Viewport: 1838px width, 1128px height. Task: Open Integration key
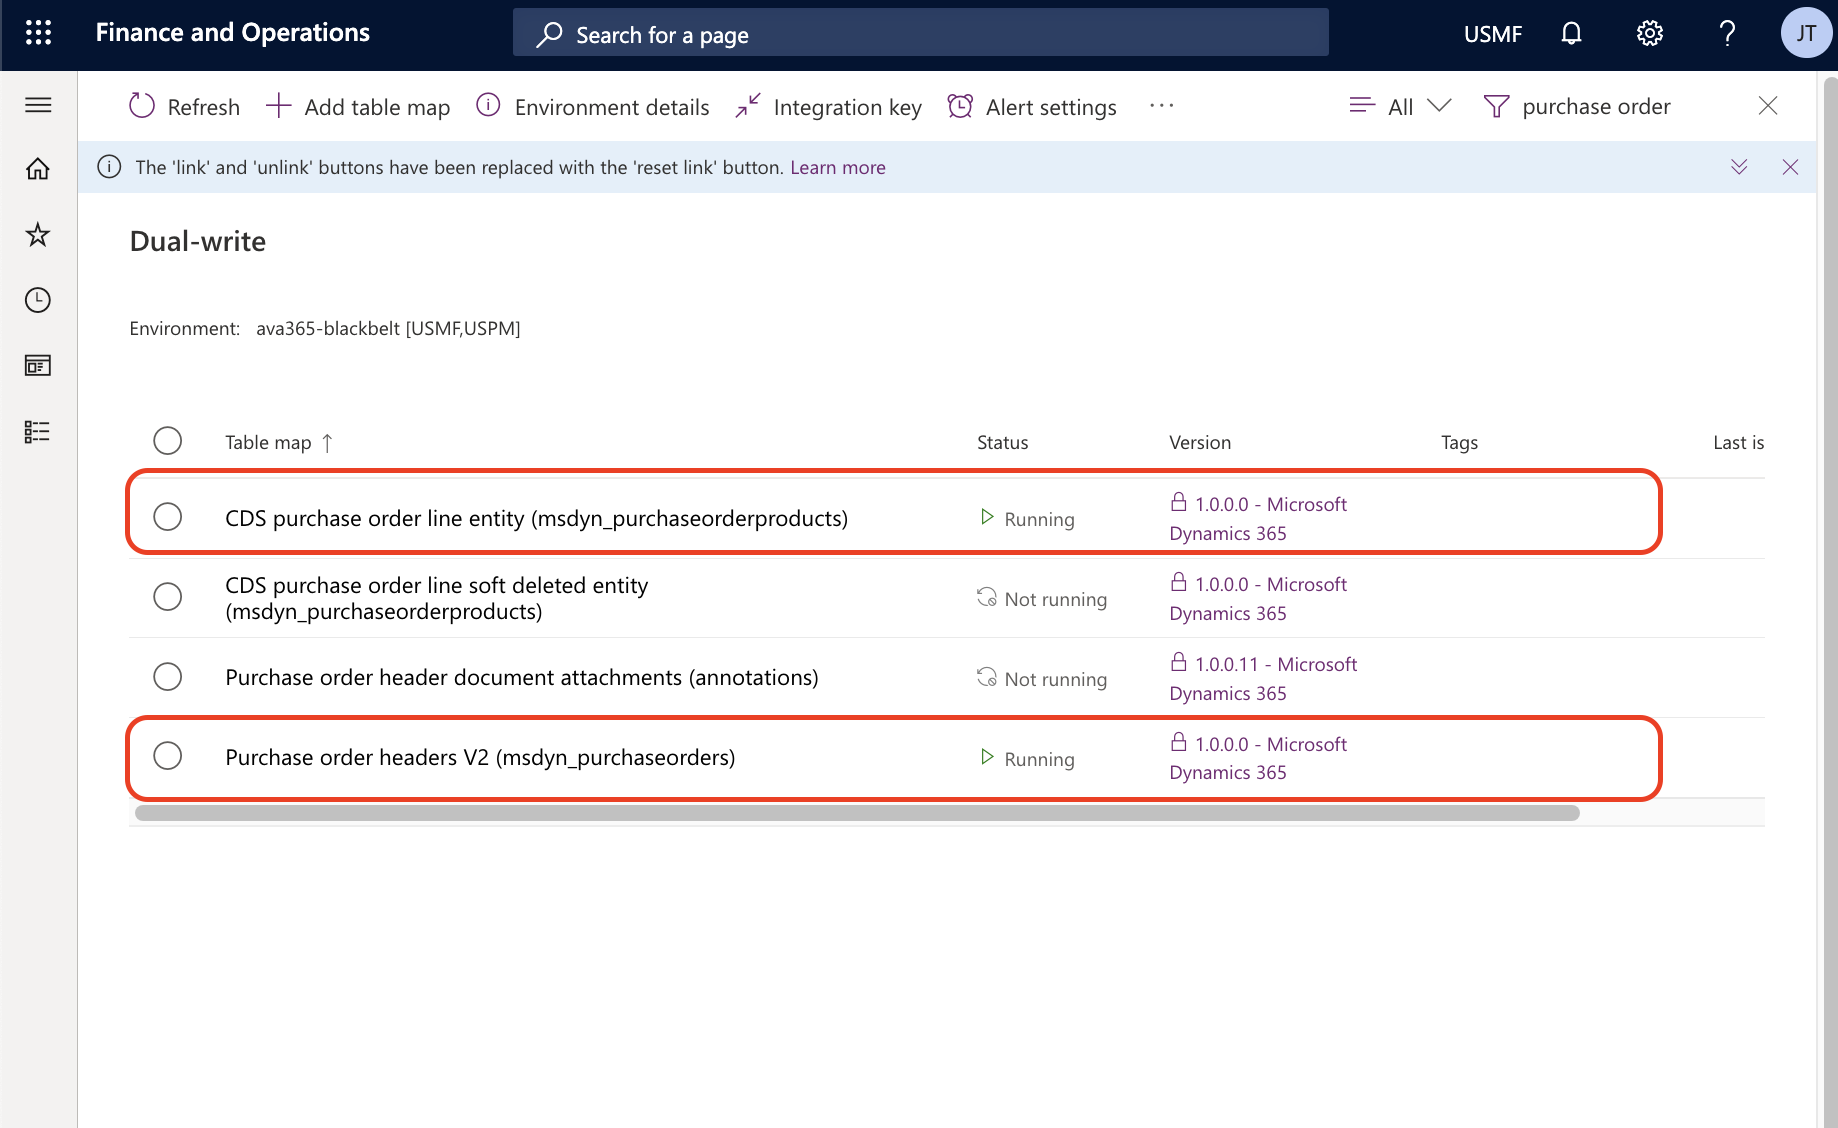[828, 106]
